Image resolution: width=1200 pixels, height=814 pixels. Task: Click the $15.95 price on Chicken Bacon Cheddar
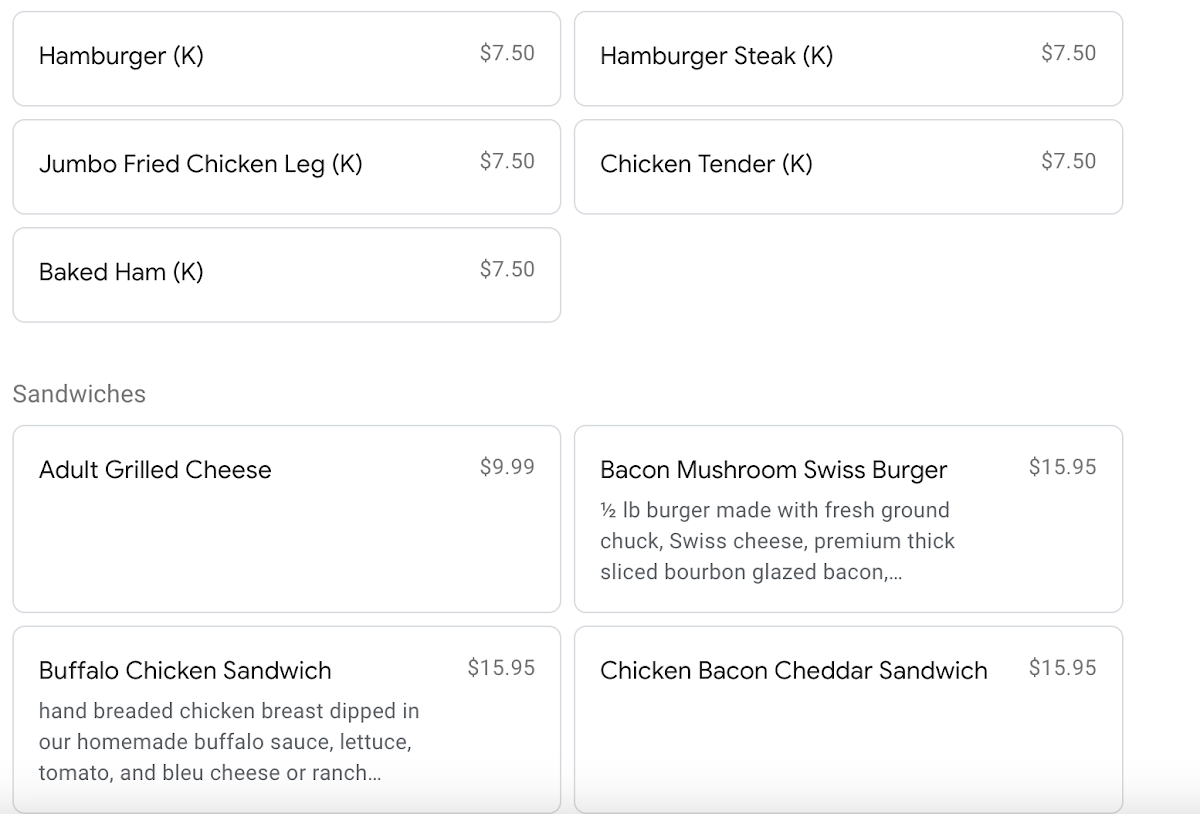click(1062, 668)
